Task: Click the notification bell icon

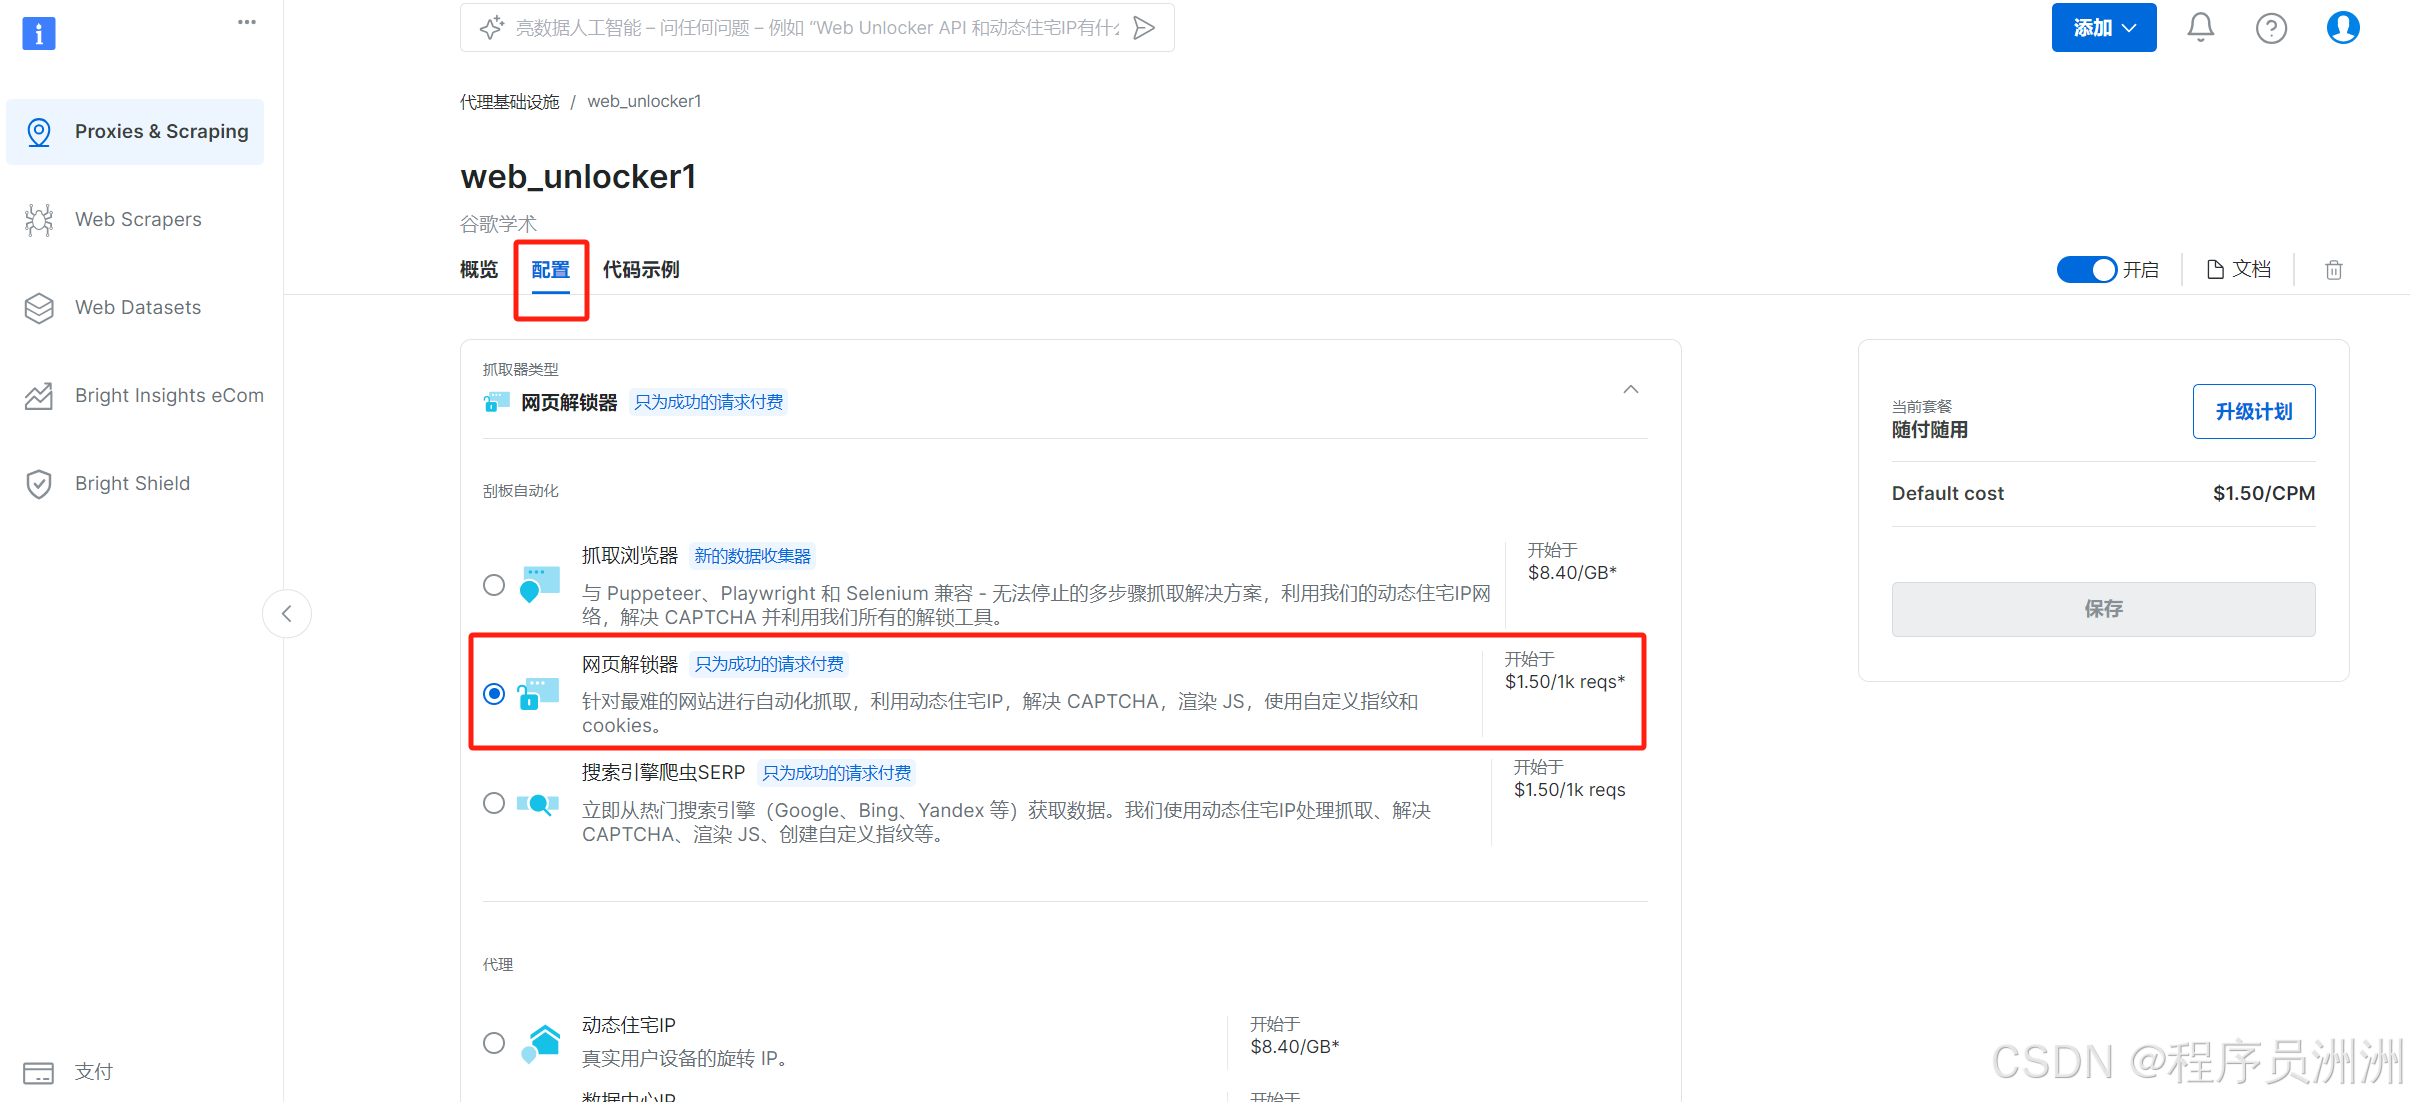Action: (x=2200, y=28)
